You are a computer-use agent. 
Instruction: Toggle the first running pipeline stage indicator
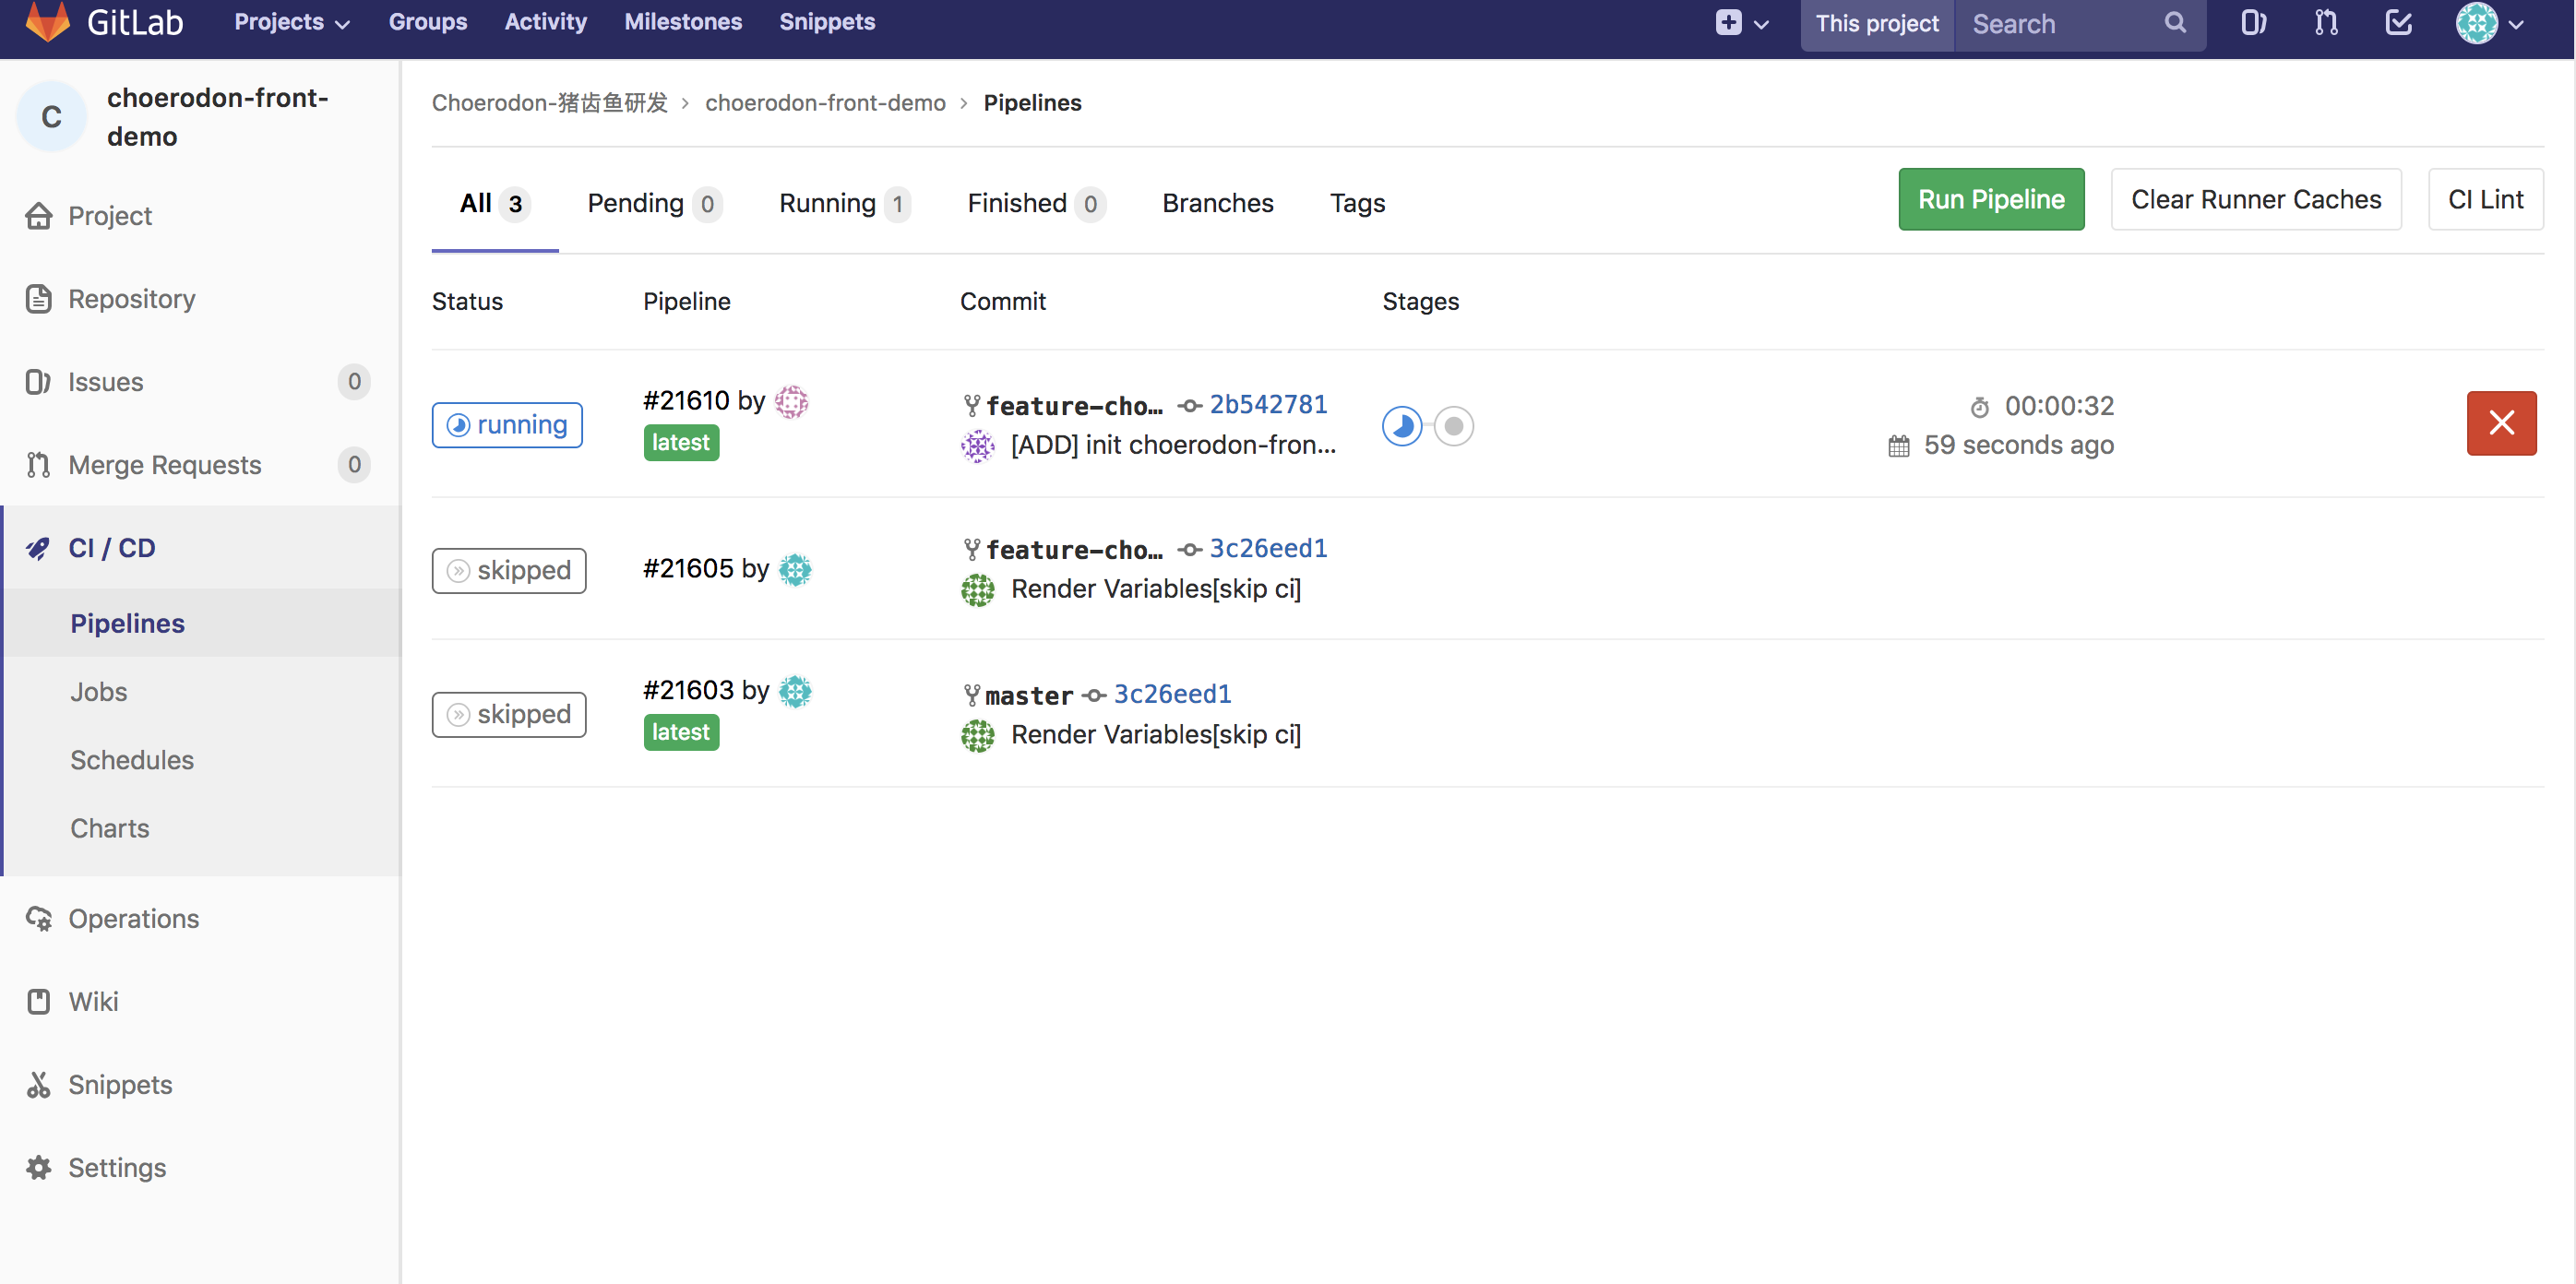(x=1404, y=425)
